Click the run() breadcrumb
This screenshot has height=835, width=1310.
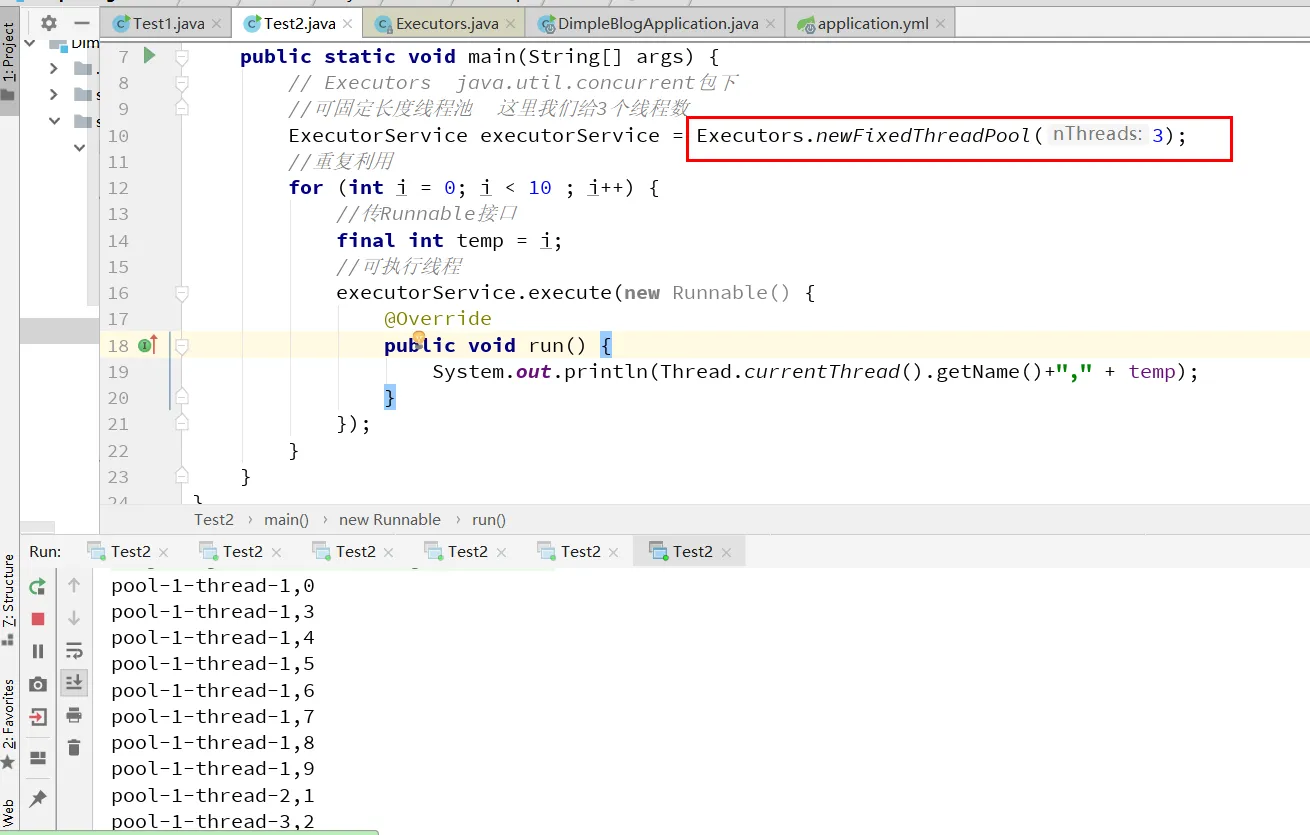click(x=489, y=519)
